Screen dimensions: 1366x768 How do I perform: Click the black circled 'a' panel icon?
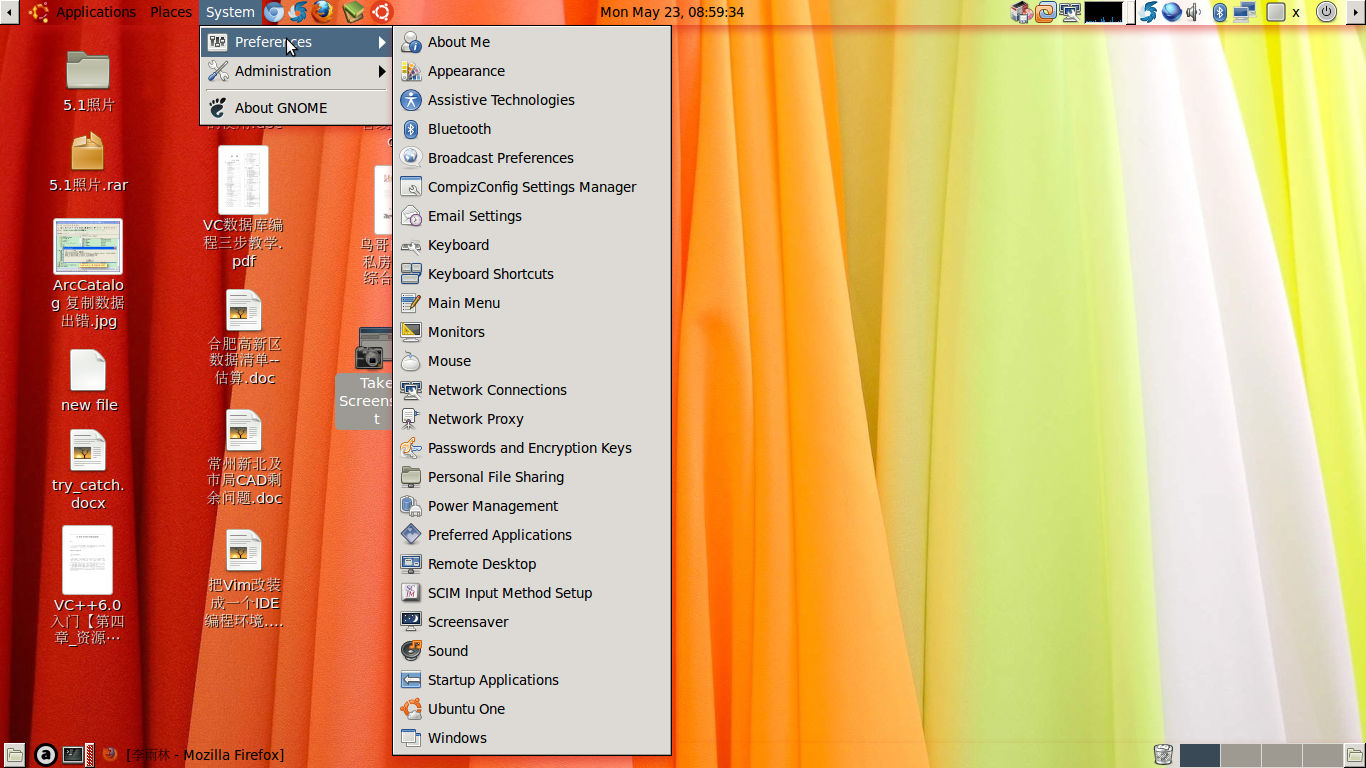click(x=45, y=755)
